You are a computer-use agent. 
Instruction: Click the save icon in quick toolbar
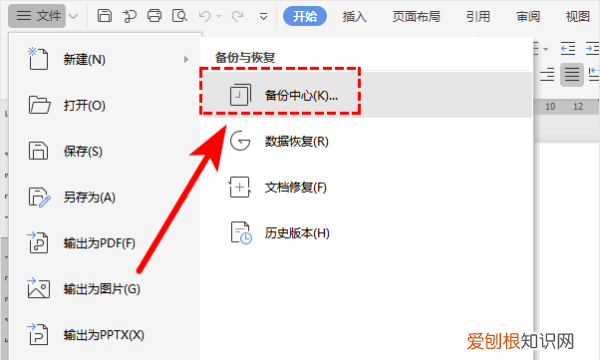pos(104,16)
